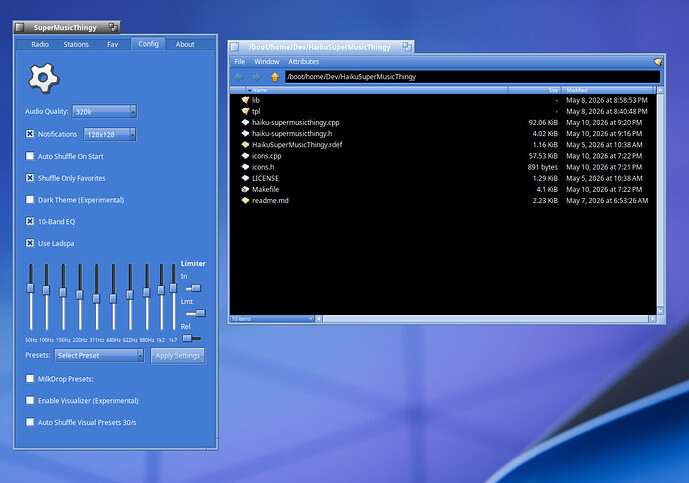This screenshot has width=689, height=483.
Task: Open the About tab
Action: [x=185, y=44]
